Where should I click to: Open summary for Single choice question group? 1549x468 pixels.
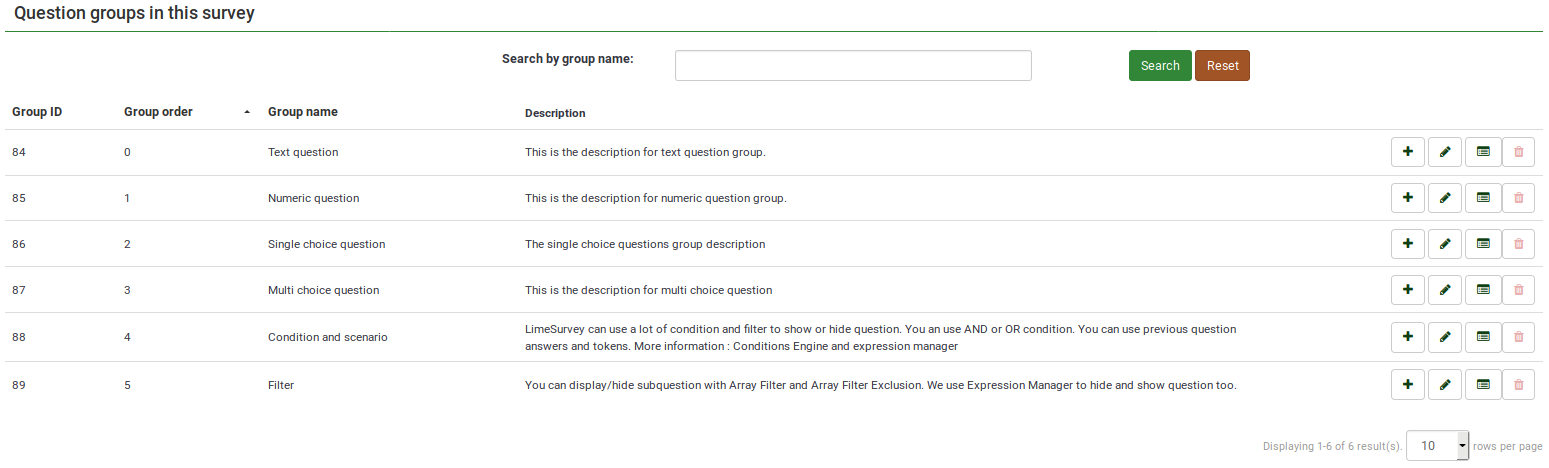[x=1482, y=243]
